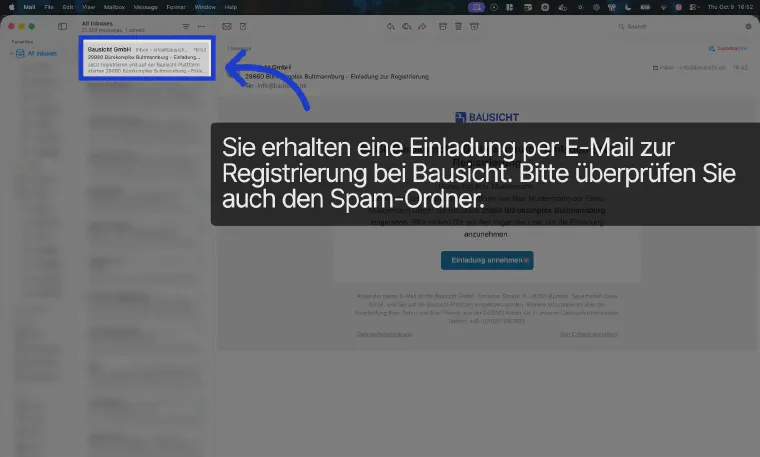
Task: Open the Edit menu
Action: [x=68, y=7]
